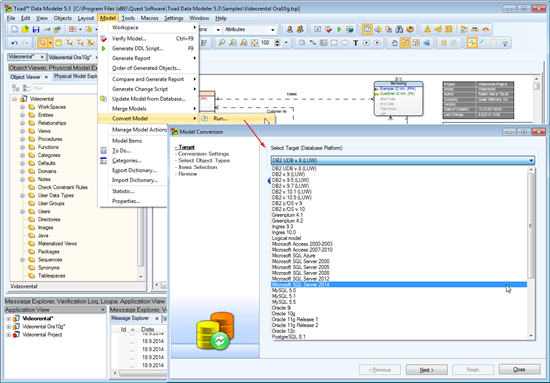550x383 pixels.
Task: Click the Update Model from Database menu icon
Action: [x=103, y=99]
